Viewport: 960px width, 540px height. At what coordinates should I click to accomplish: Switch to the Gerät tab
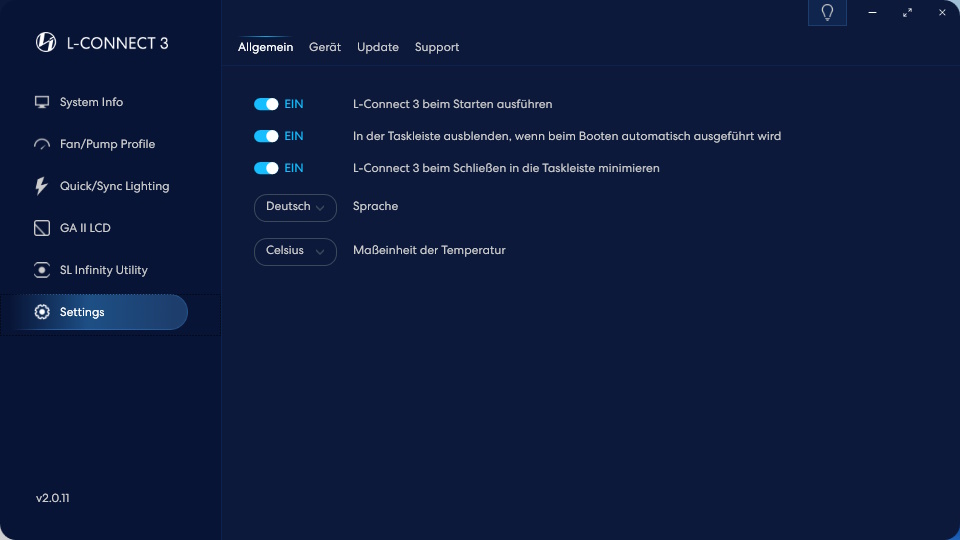coord(325,47)
